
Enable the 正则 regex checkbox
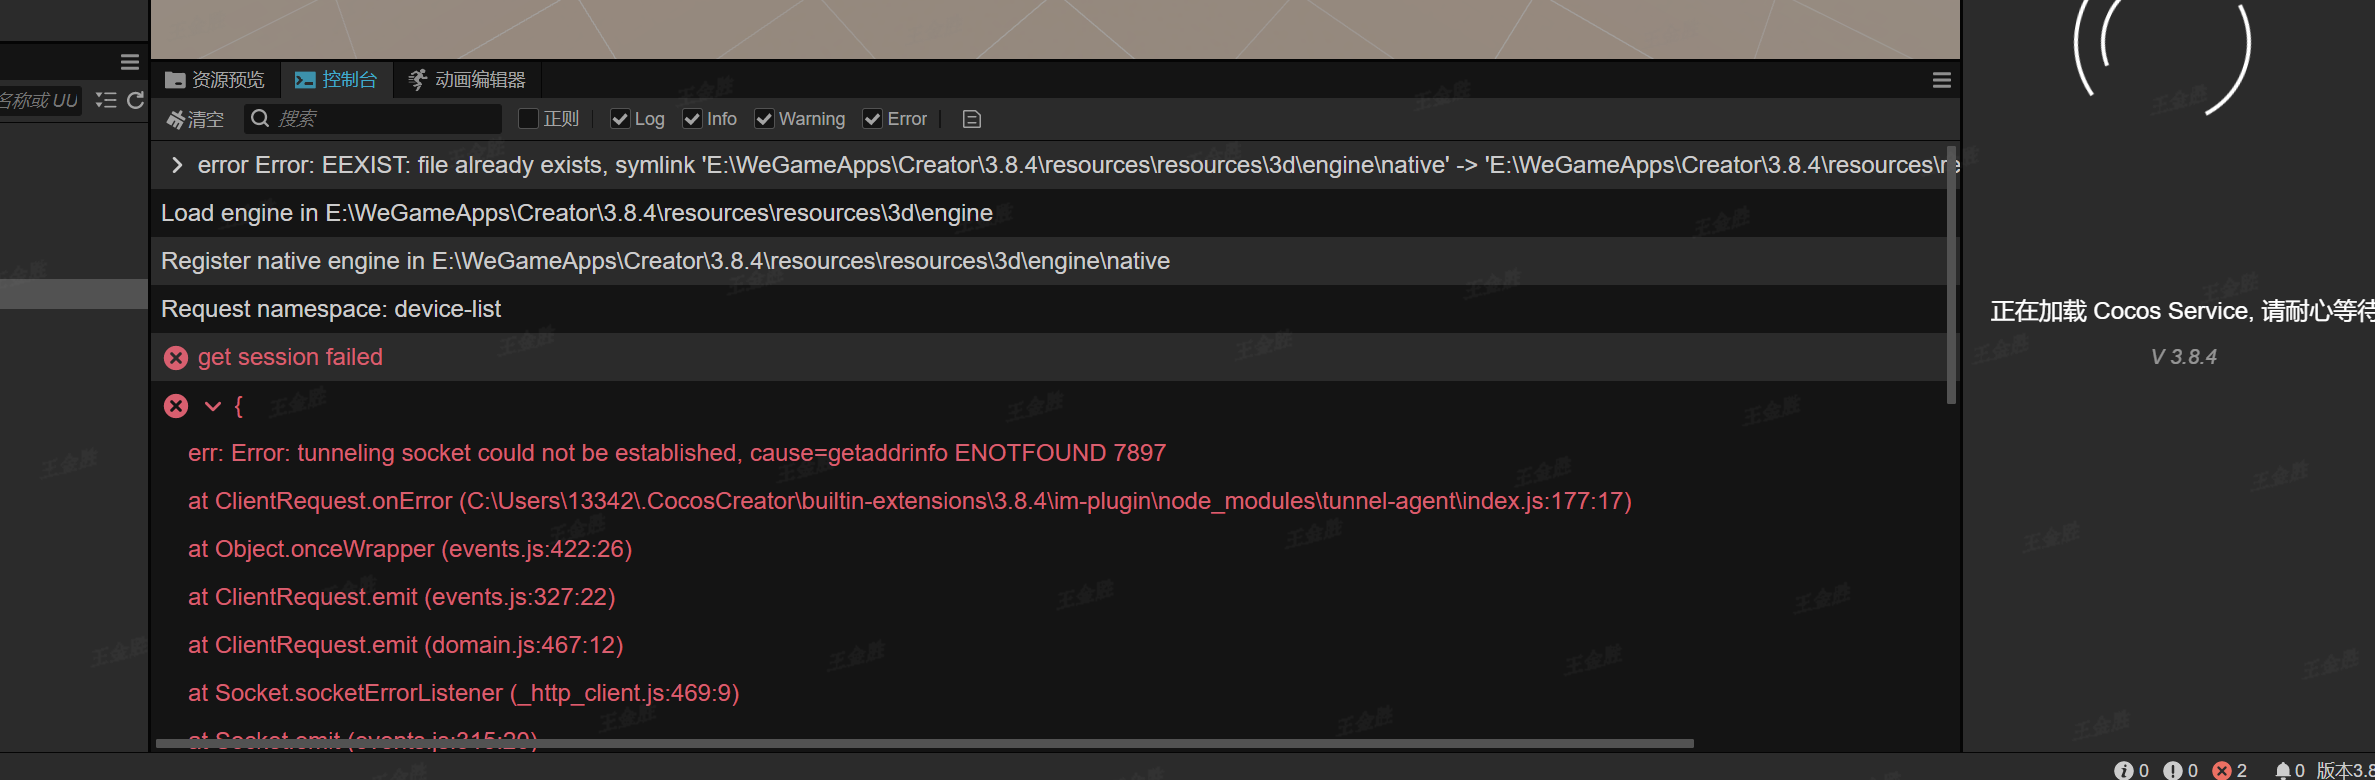pyautogui.click(x=529, y=119)
